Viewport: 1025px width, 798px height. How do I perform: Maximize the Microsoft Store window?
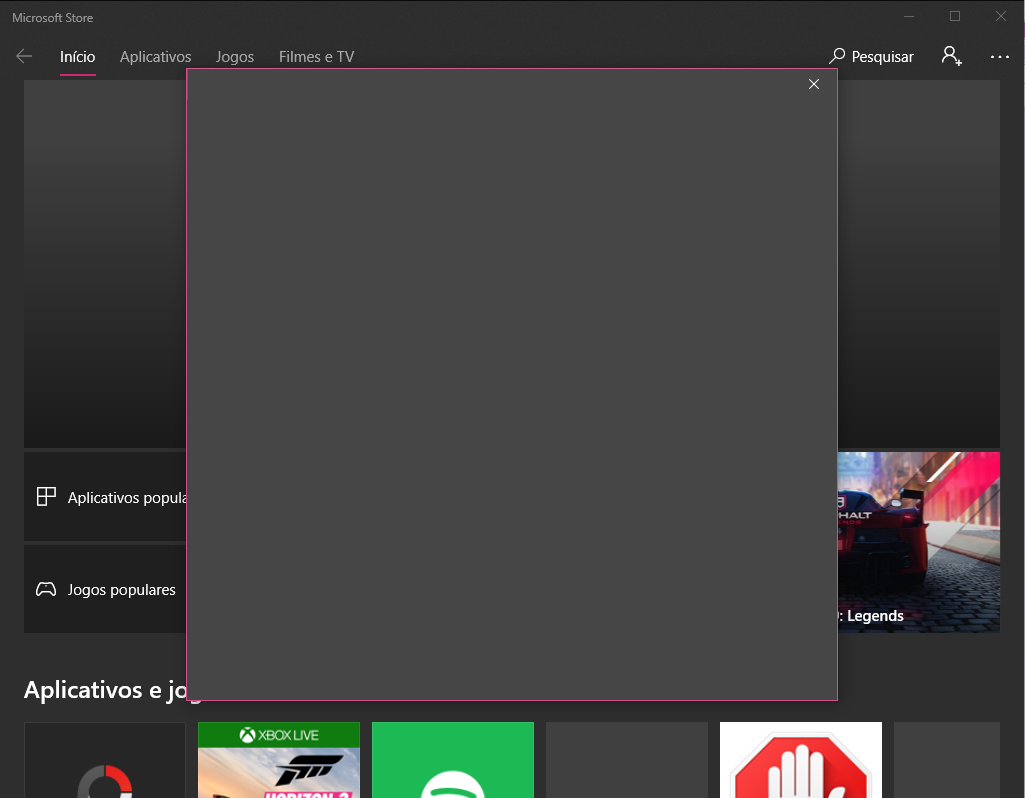point(955,16)
